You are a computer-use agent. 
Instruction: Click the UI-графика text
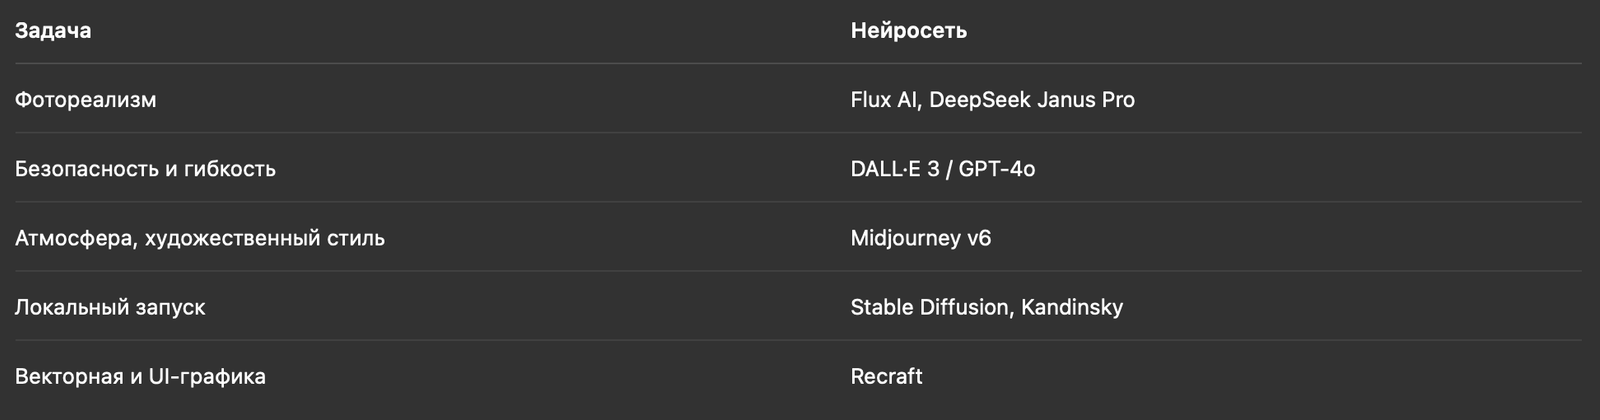point(207,377)
